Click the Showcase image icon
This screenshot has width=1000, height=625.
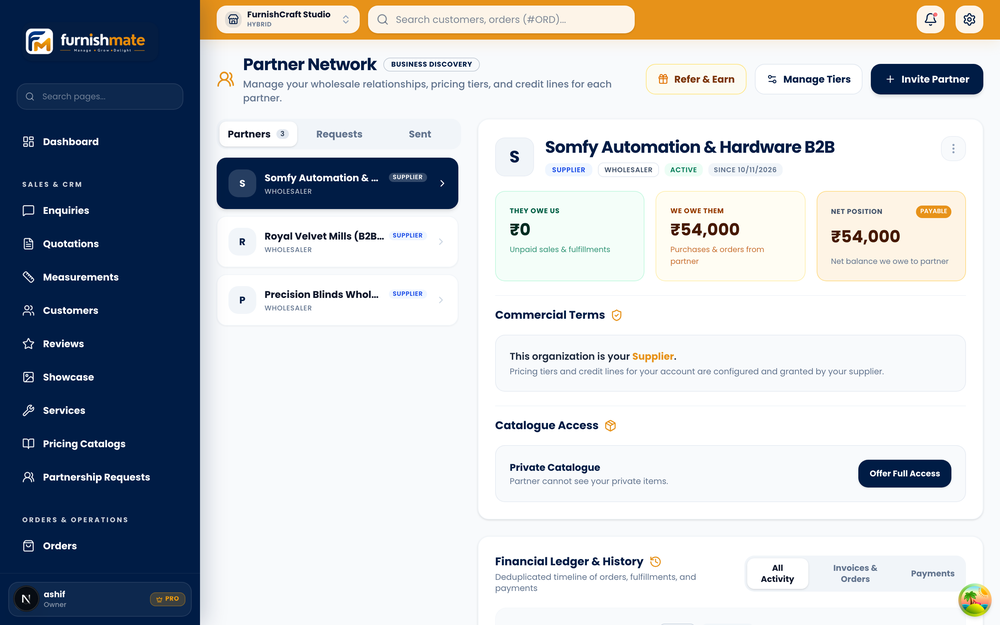click(28, 377)
